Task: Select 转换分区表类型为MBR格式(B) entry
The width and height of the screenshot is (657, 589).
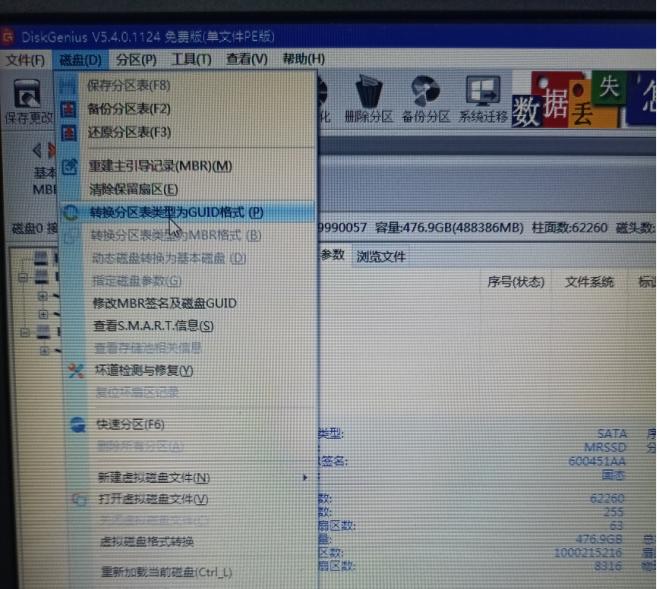Action: coord(176,235)
